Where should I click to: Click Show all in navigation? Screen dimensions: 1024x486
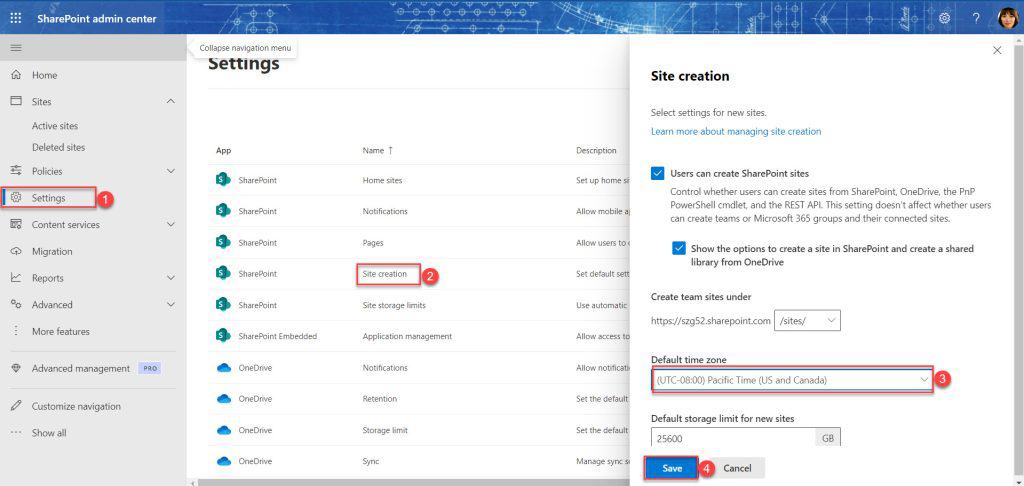[x=49, y=433]
